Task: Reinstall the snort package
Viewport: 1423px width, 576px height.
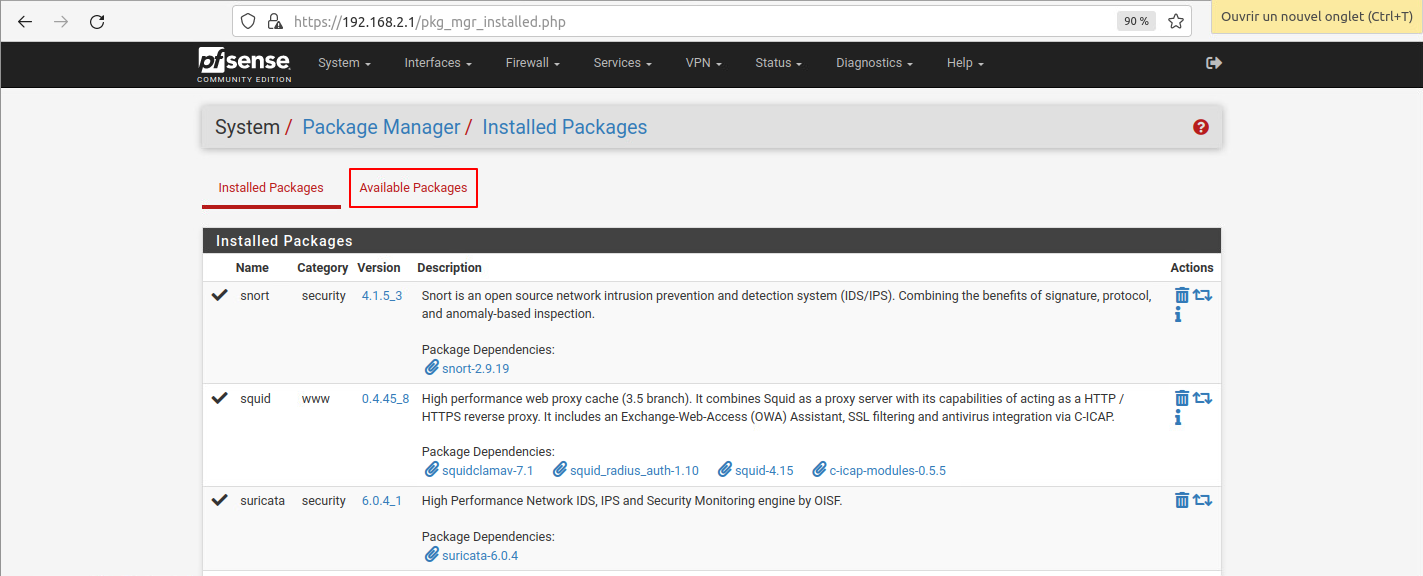Action: [x=1202, y=295]
